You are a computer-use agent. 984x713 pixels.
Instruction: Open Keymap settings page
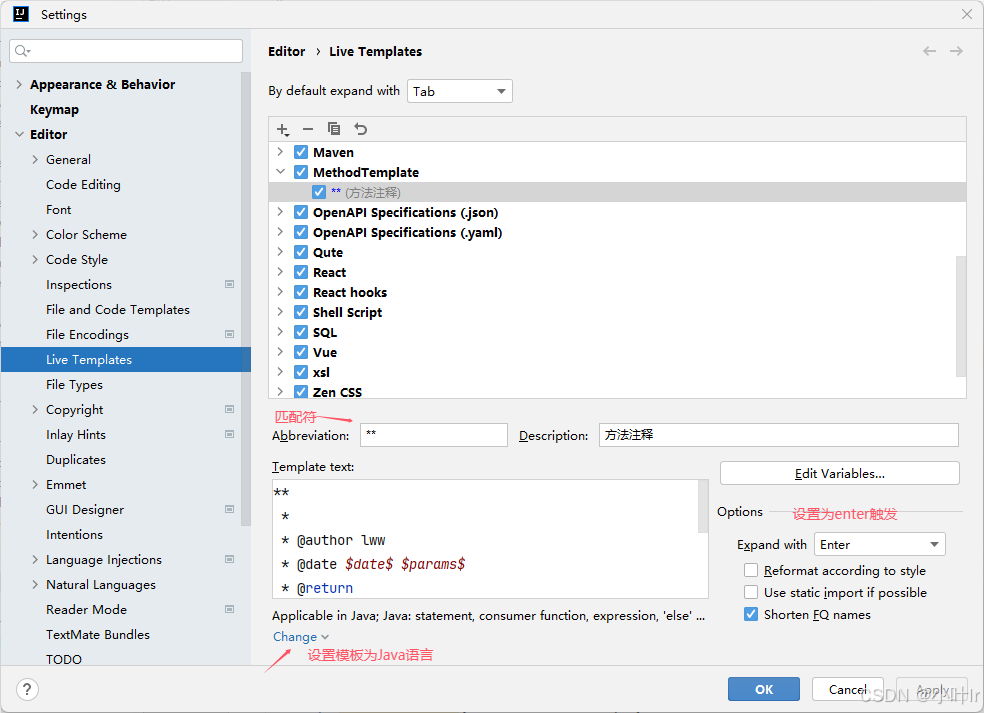55,109
